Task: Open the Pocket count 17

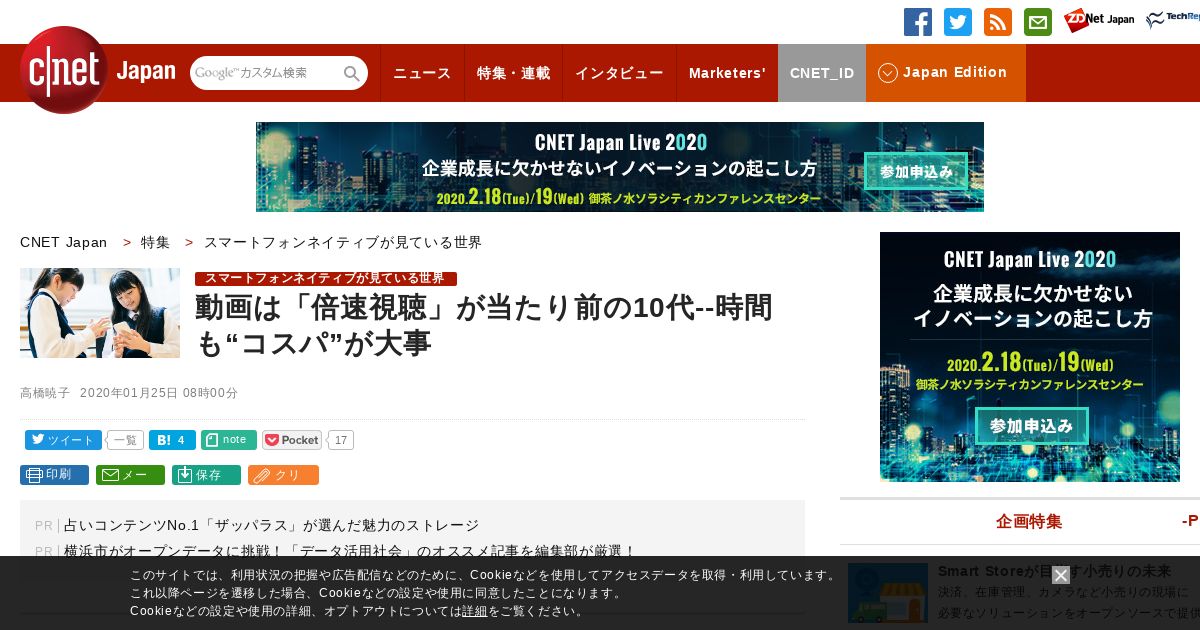Action: point(341,440)
